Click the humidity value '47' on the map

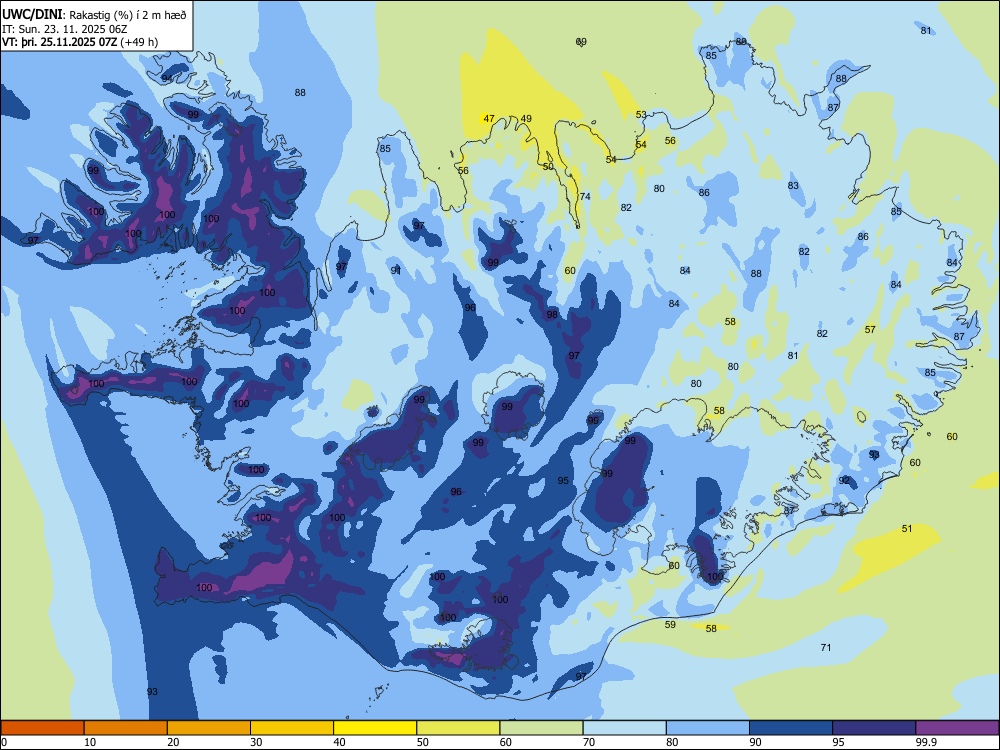489,119
